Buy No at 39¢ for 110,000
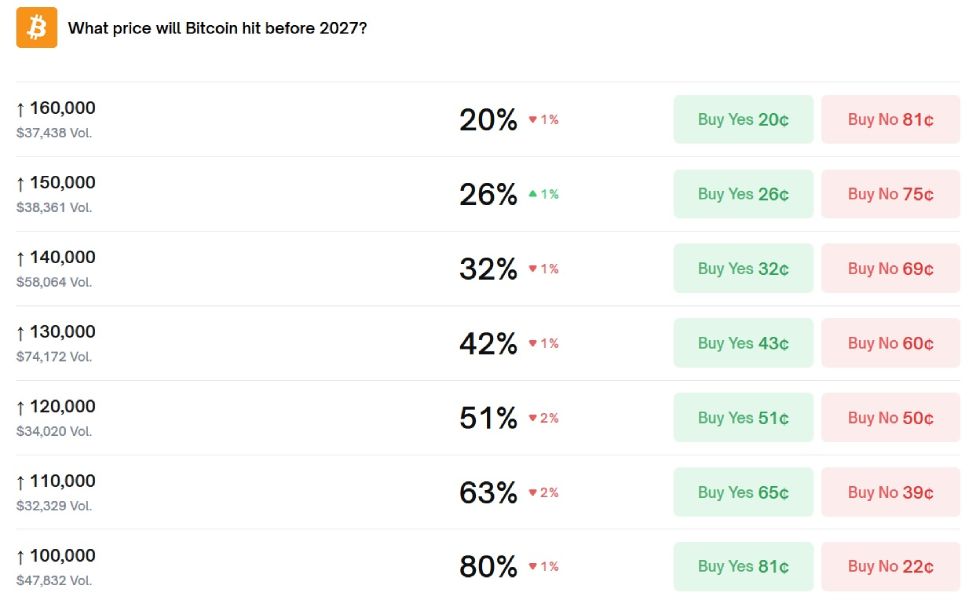 [891, 492]
